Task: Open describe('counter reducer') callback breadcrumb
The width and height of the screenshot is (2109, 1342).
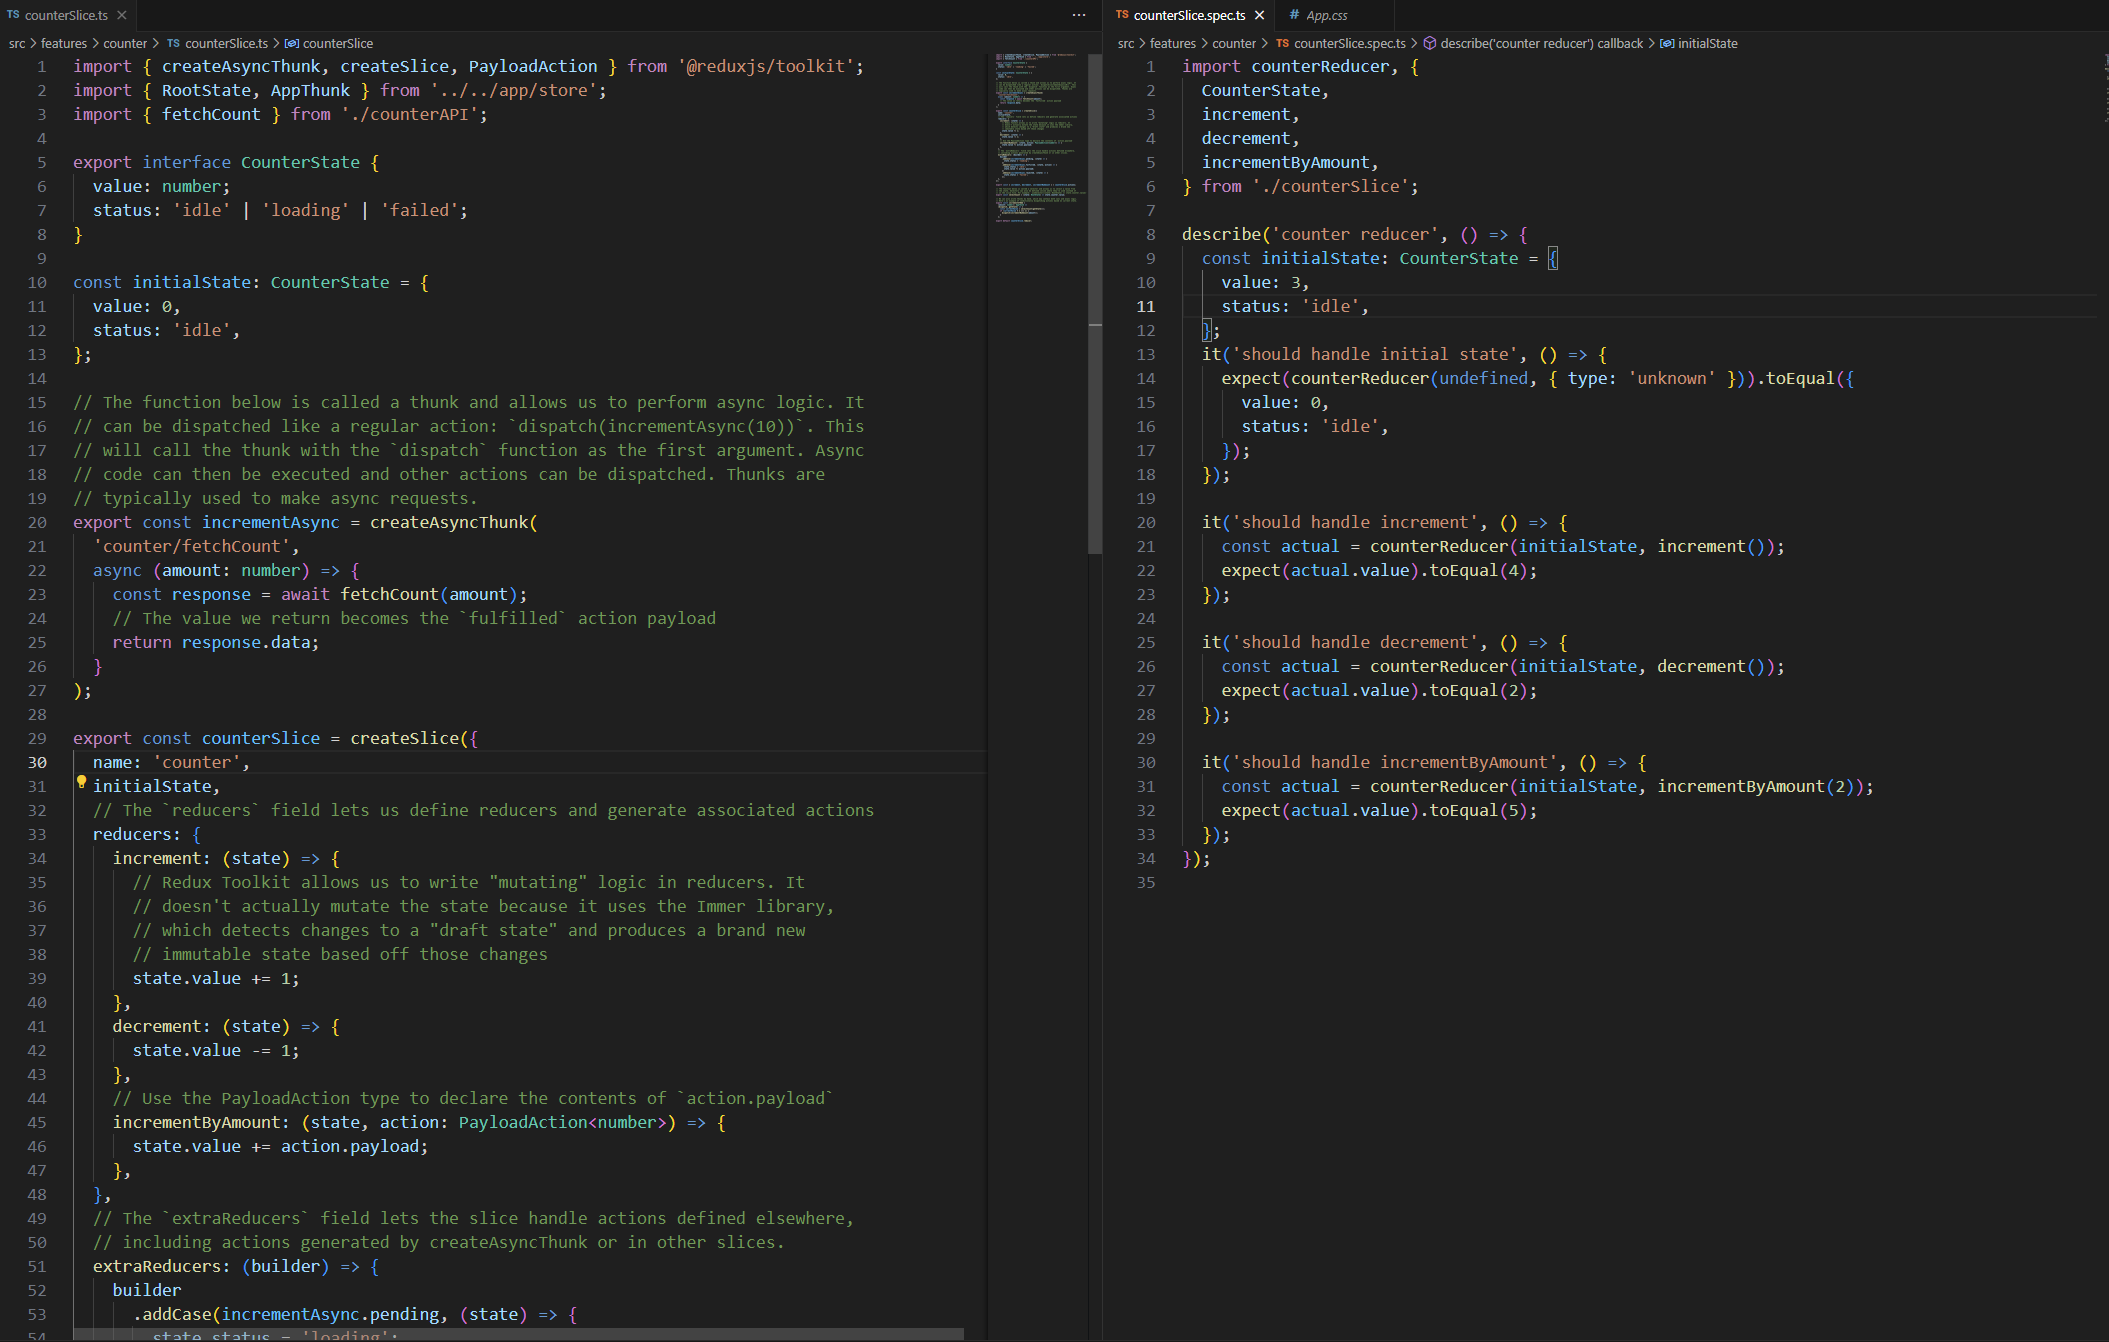Action: coord(1541,43)
